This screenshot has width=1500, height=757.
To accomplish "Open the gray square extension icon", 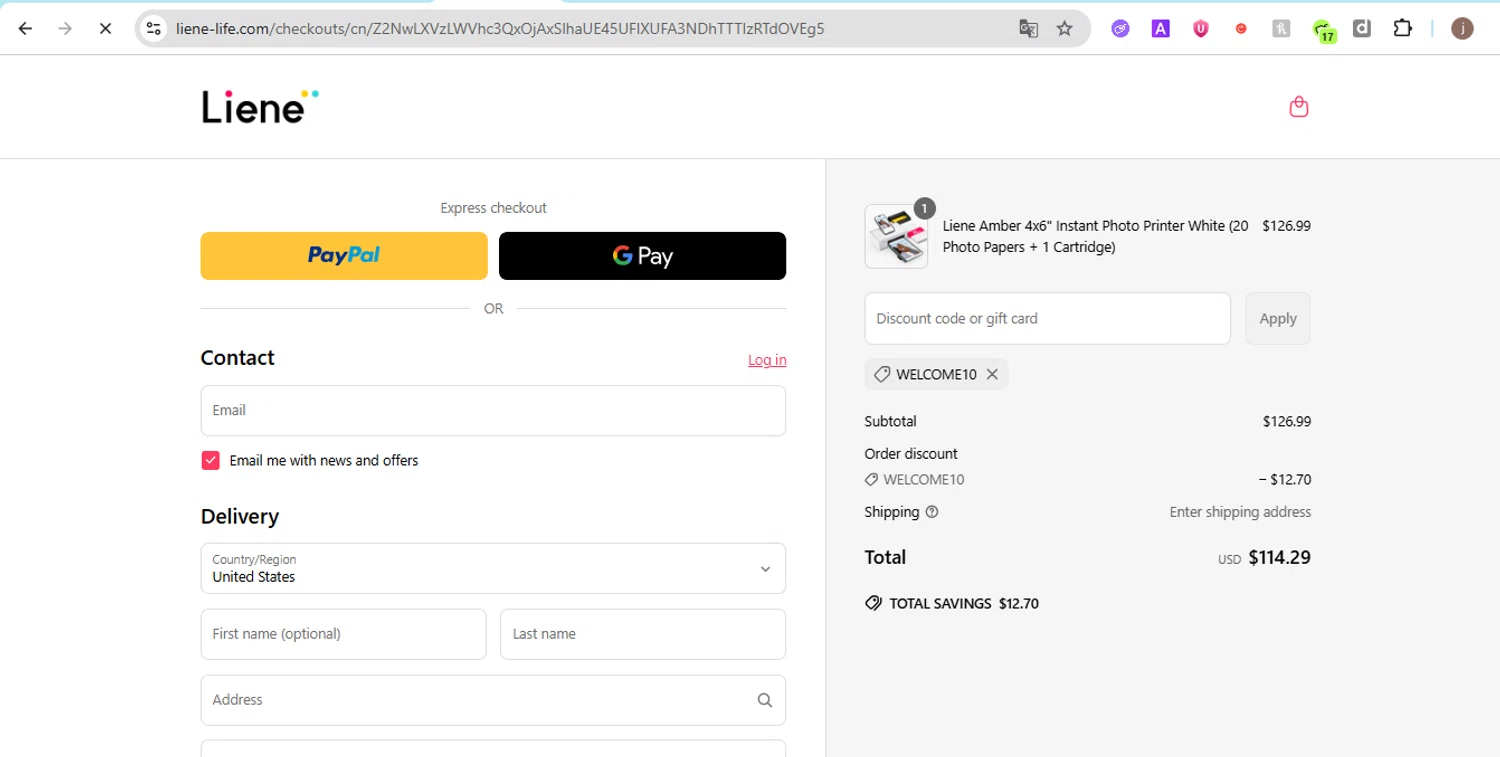I will click(1281, 29).
